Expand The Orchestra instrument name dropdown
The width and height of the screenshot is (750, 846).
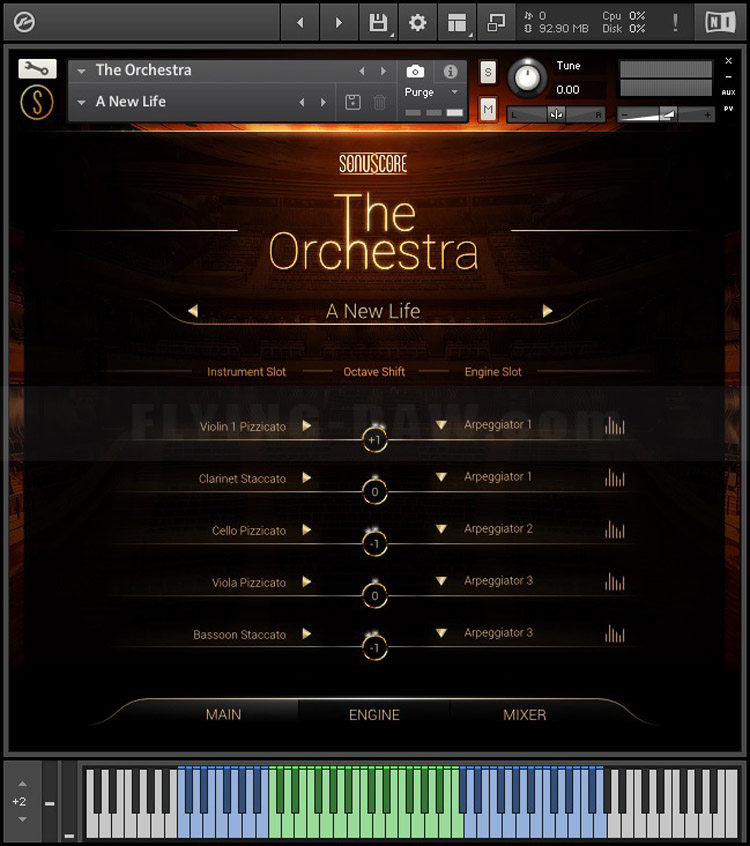click(81, 71)
